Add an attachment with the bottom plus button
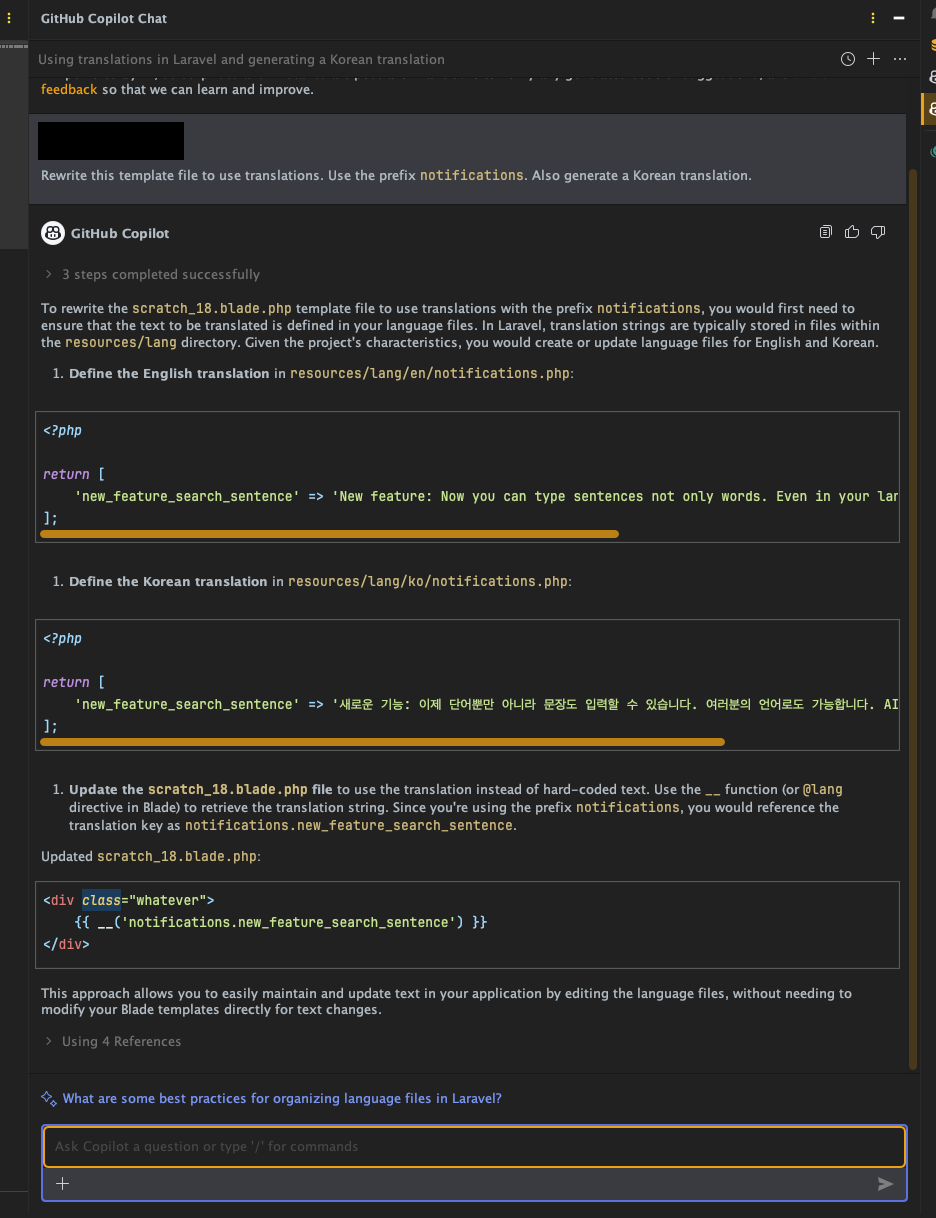Screen dimensions: 936x1218 click(62, 1184)
